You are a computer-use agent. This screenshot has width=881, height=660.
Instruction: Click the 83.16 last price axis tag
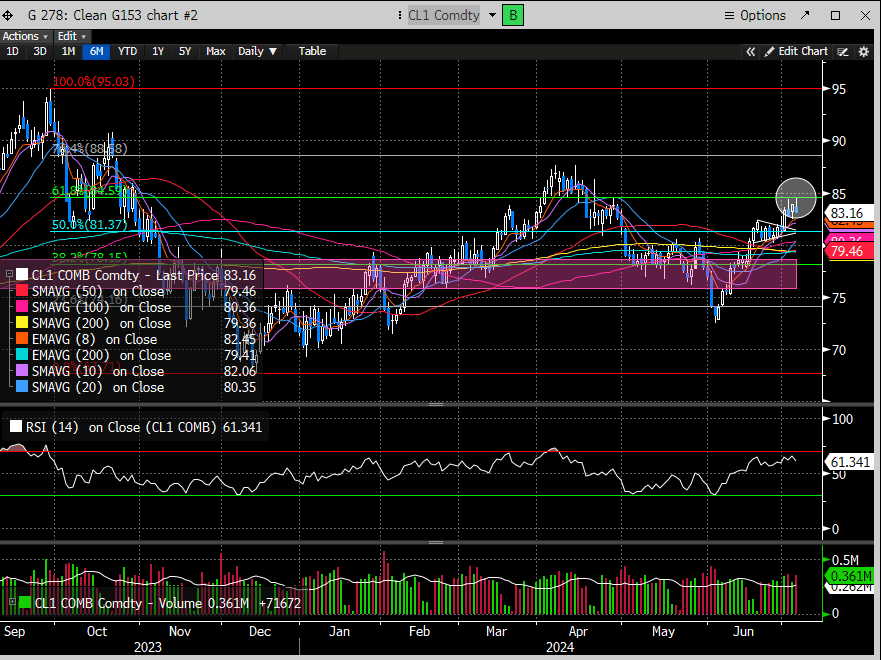point(848,213)
